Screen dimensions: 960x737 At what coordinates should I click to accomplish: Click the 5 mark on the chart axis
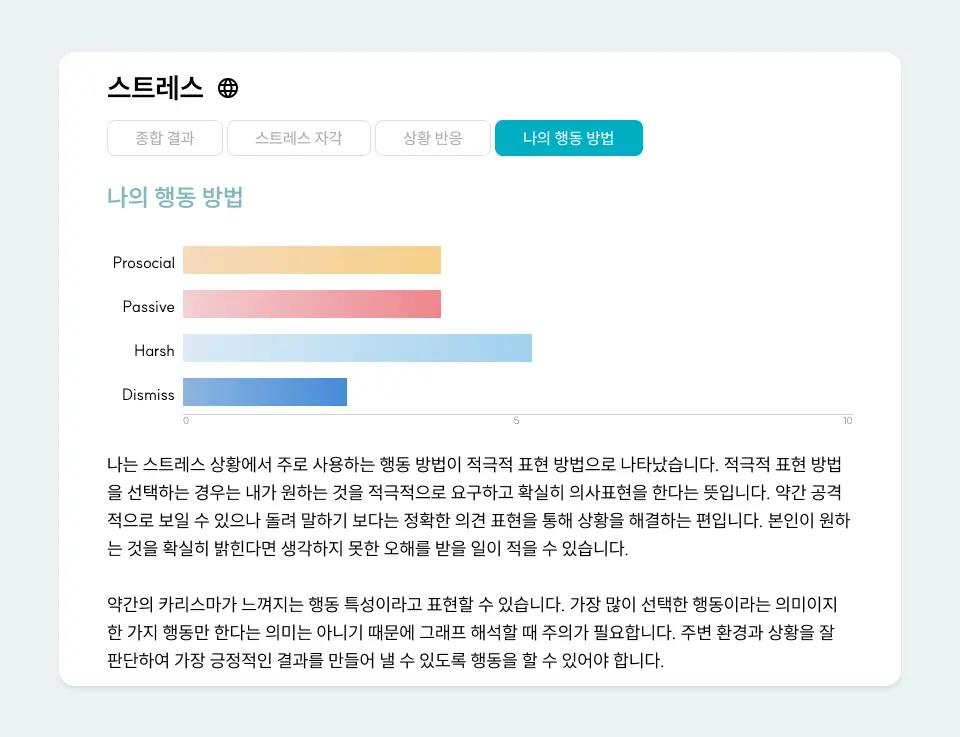click(516, 420)
